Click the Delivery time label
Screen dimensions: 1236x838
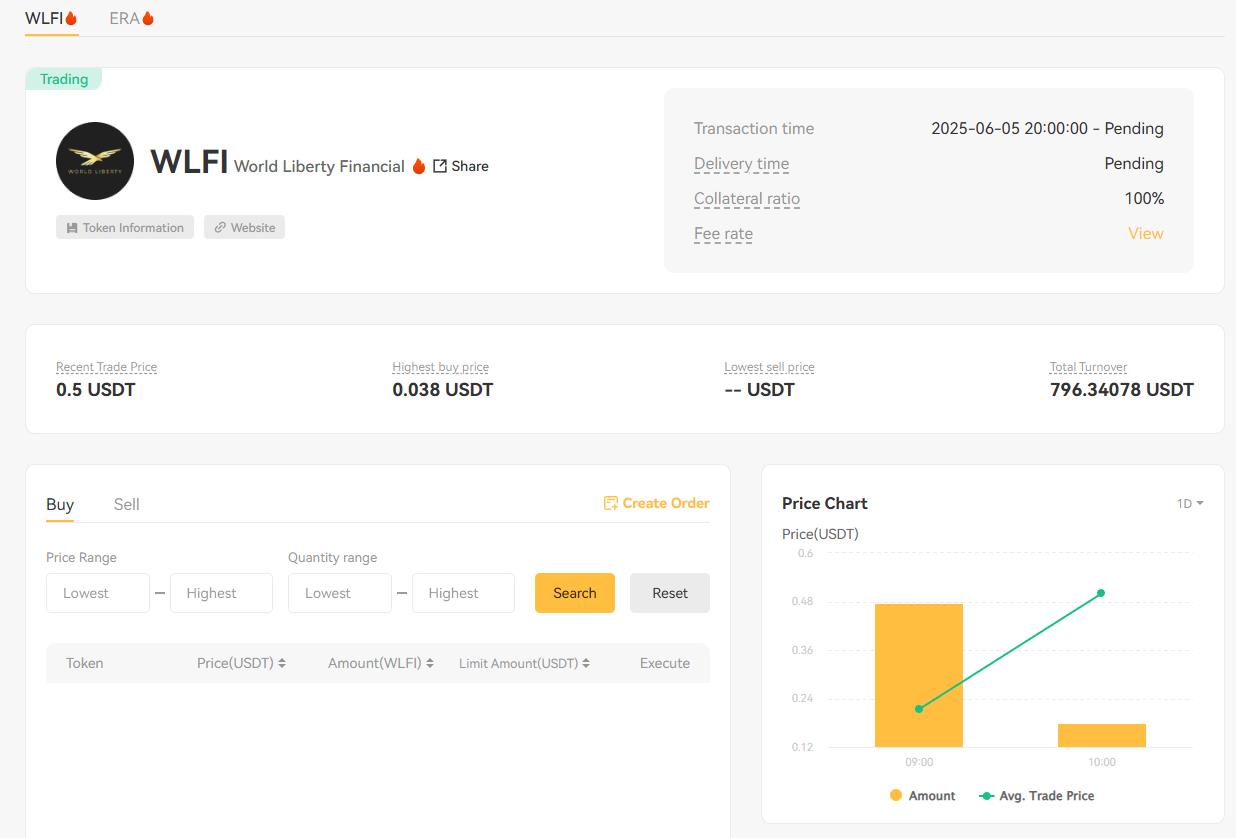741,164
